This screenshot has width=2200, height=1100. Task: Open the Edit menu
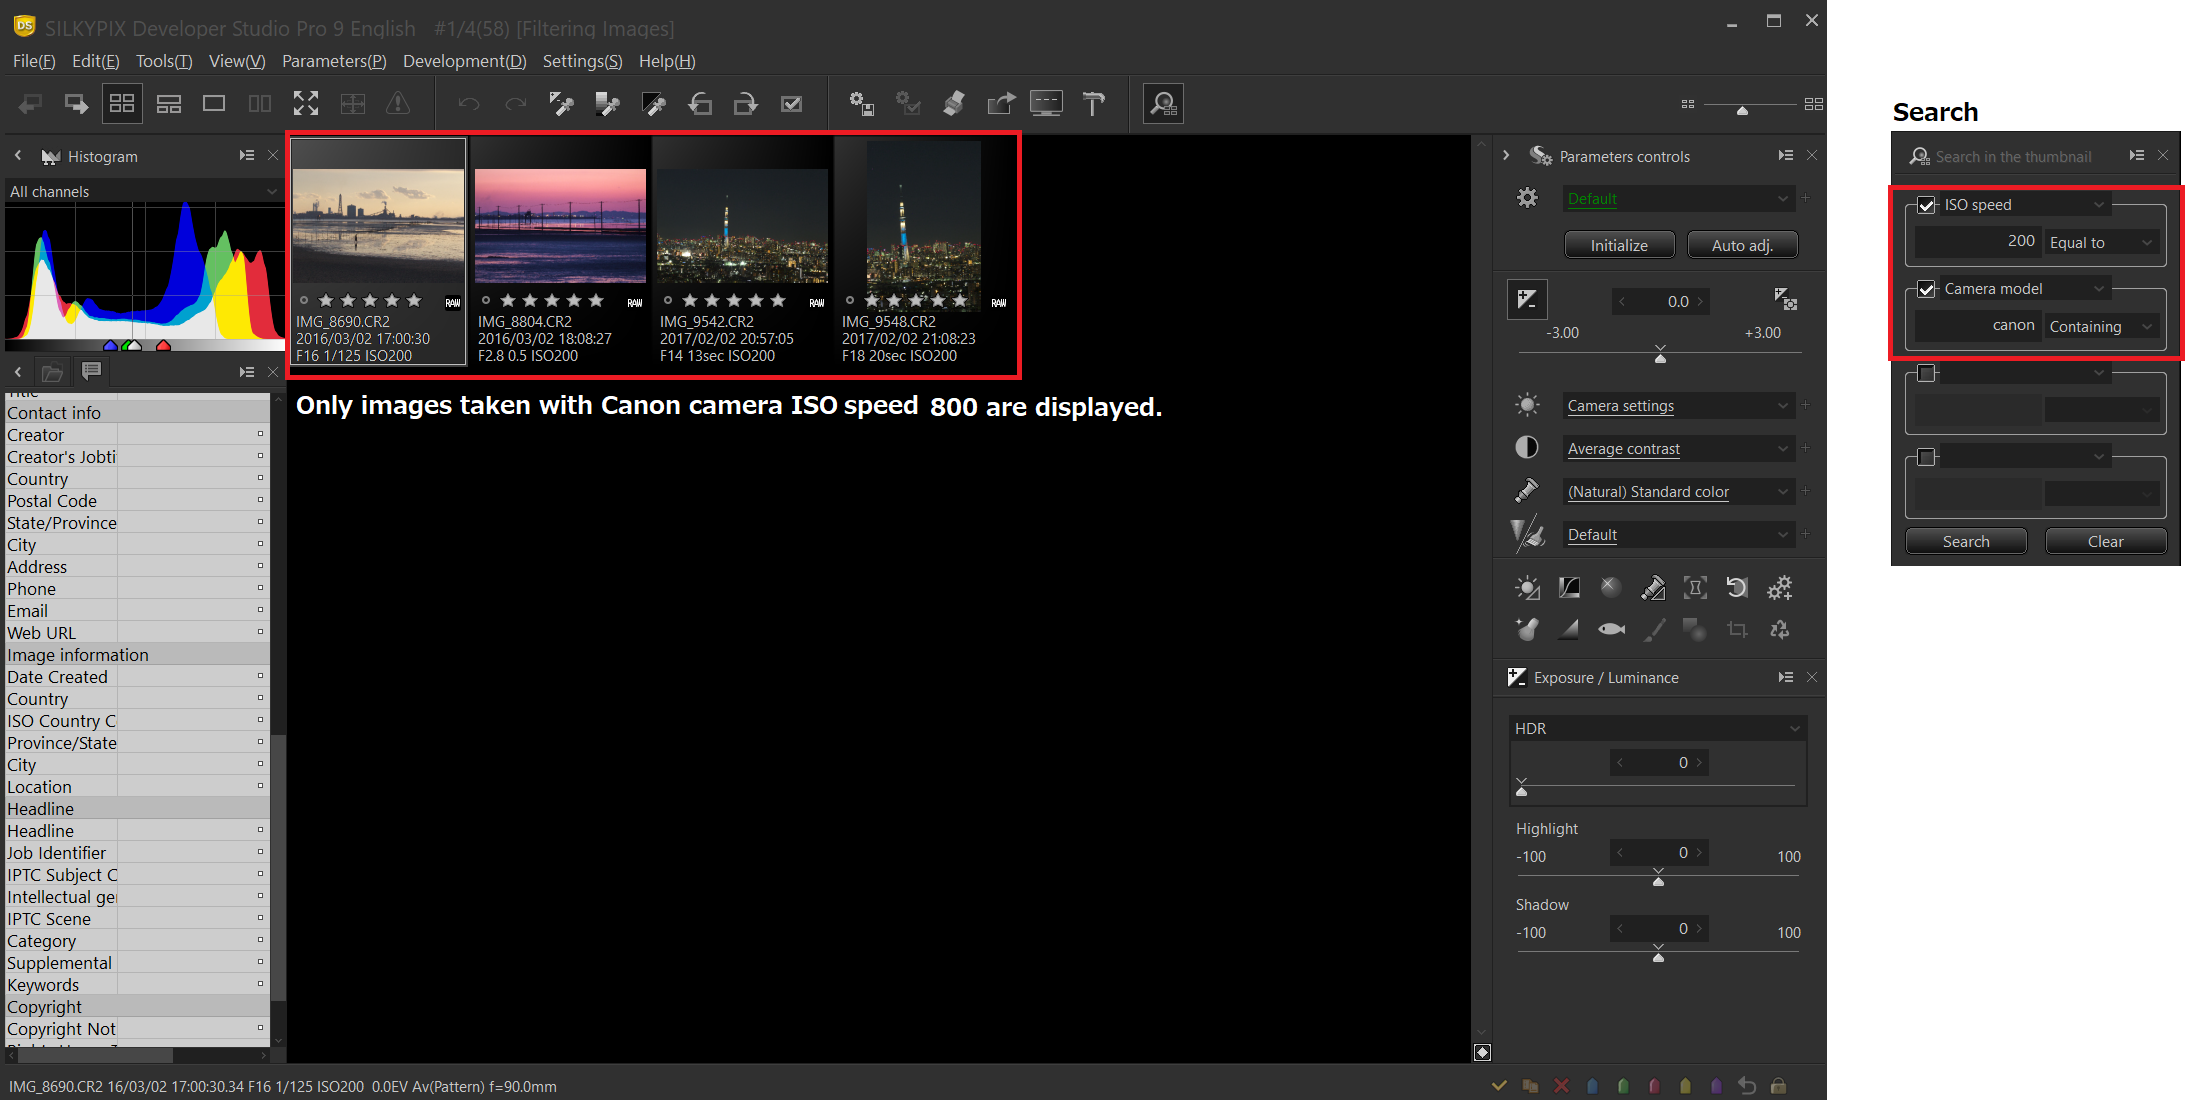click(x=95, y=61)
